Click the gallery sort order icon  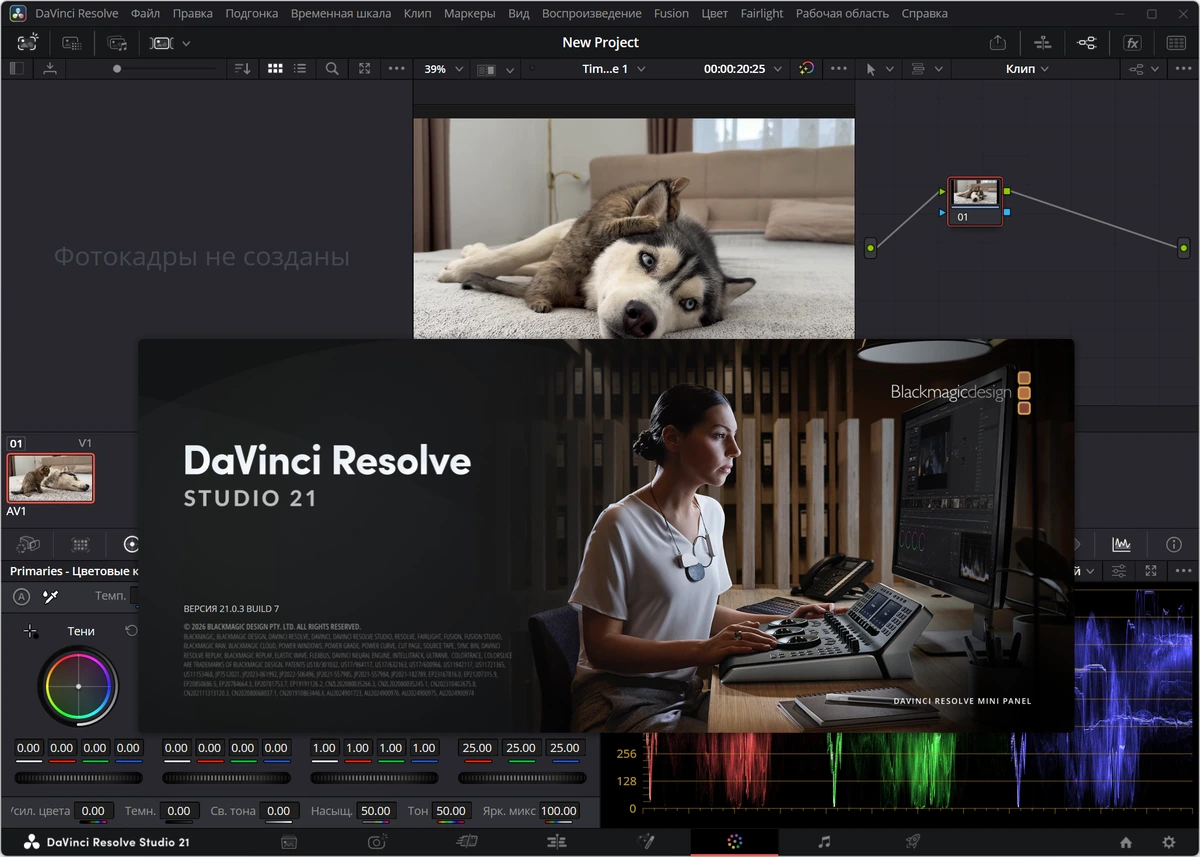[242, 69]
